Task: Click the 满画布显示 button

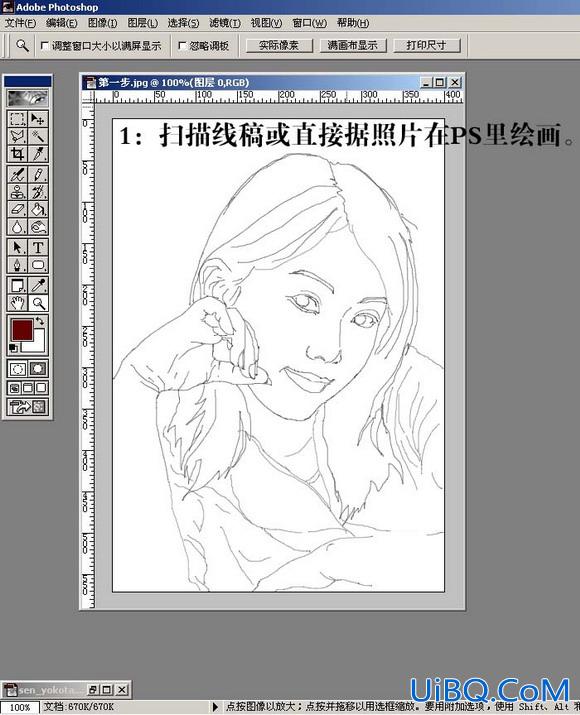Action: coord(352,45)
